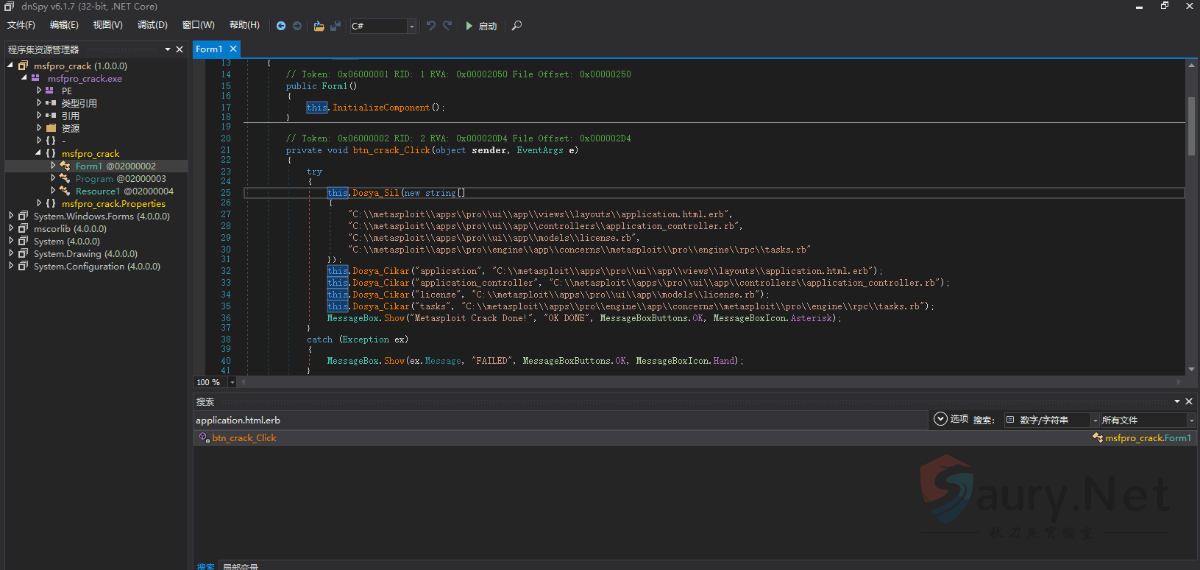The image size is (1200, 570).
Task: Open the C# language dropdown
Action: (x=411, y=26)
